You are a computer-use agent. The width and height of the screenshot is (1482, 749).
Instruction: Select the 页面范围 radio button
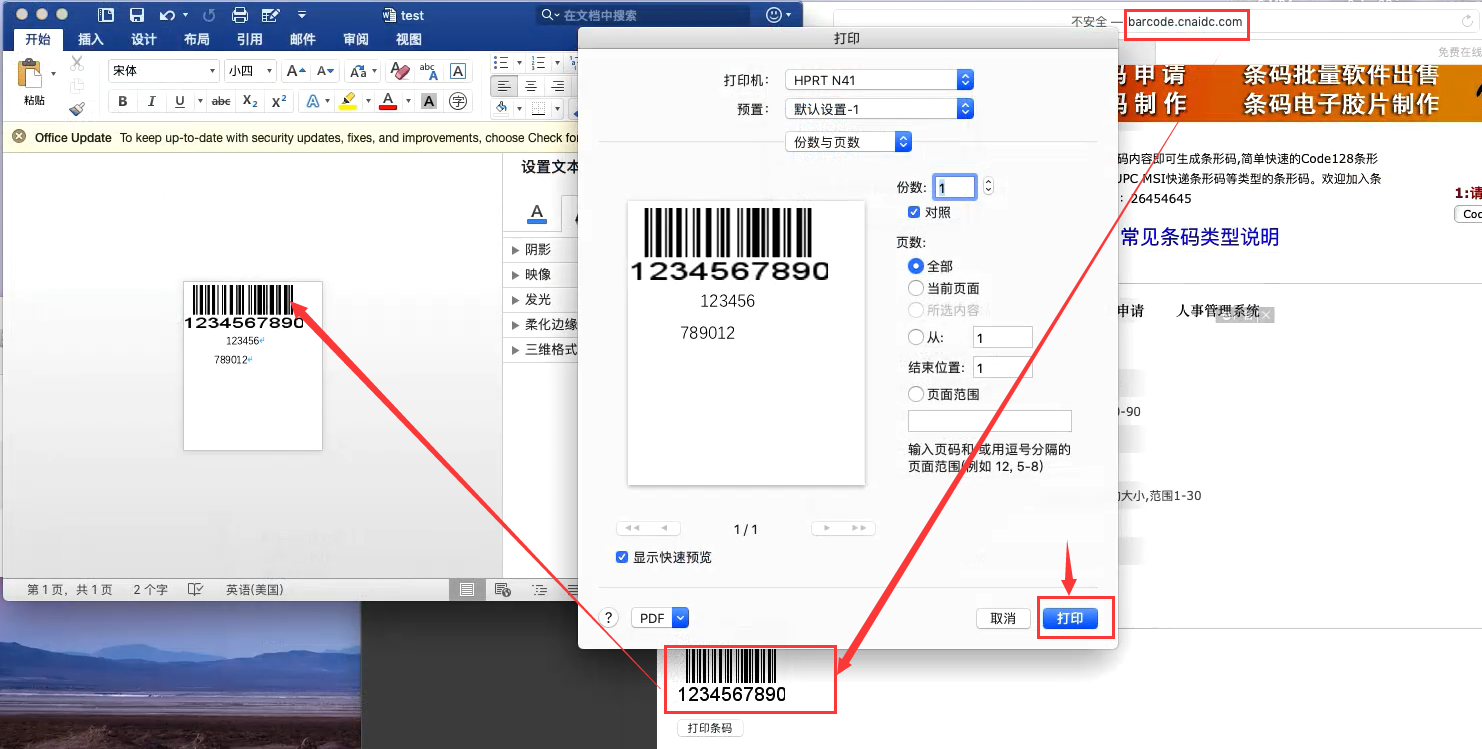point(915,394)
